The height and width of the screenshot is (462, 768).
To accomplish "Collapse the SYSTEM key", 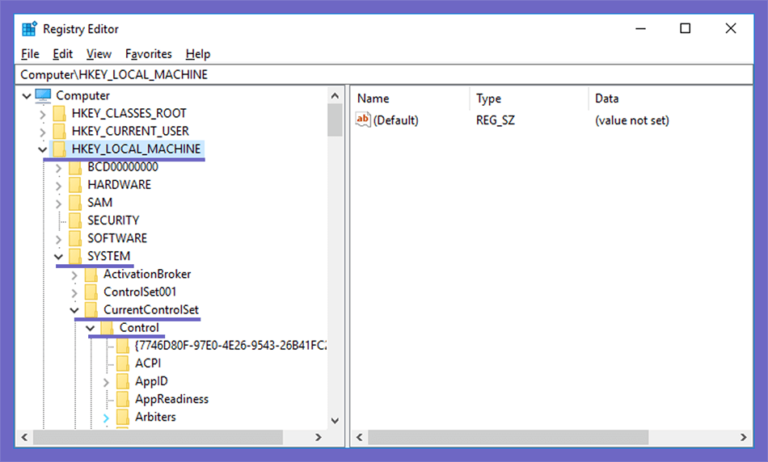I will tap(58, 257).
